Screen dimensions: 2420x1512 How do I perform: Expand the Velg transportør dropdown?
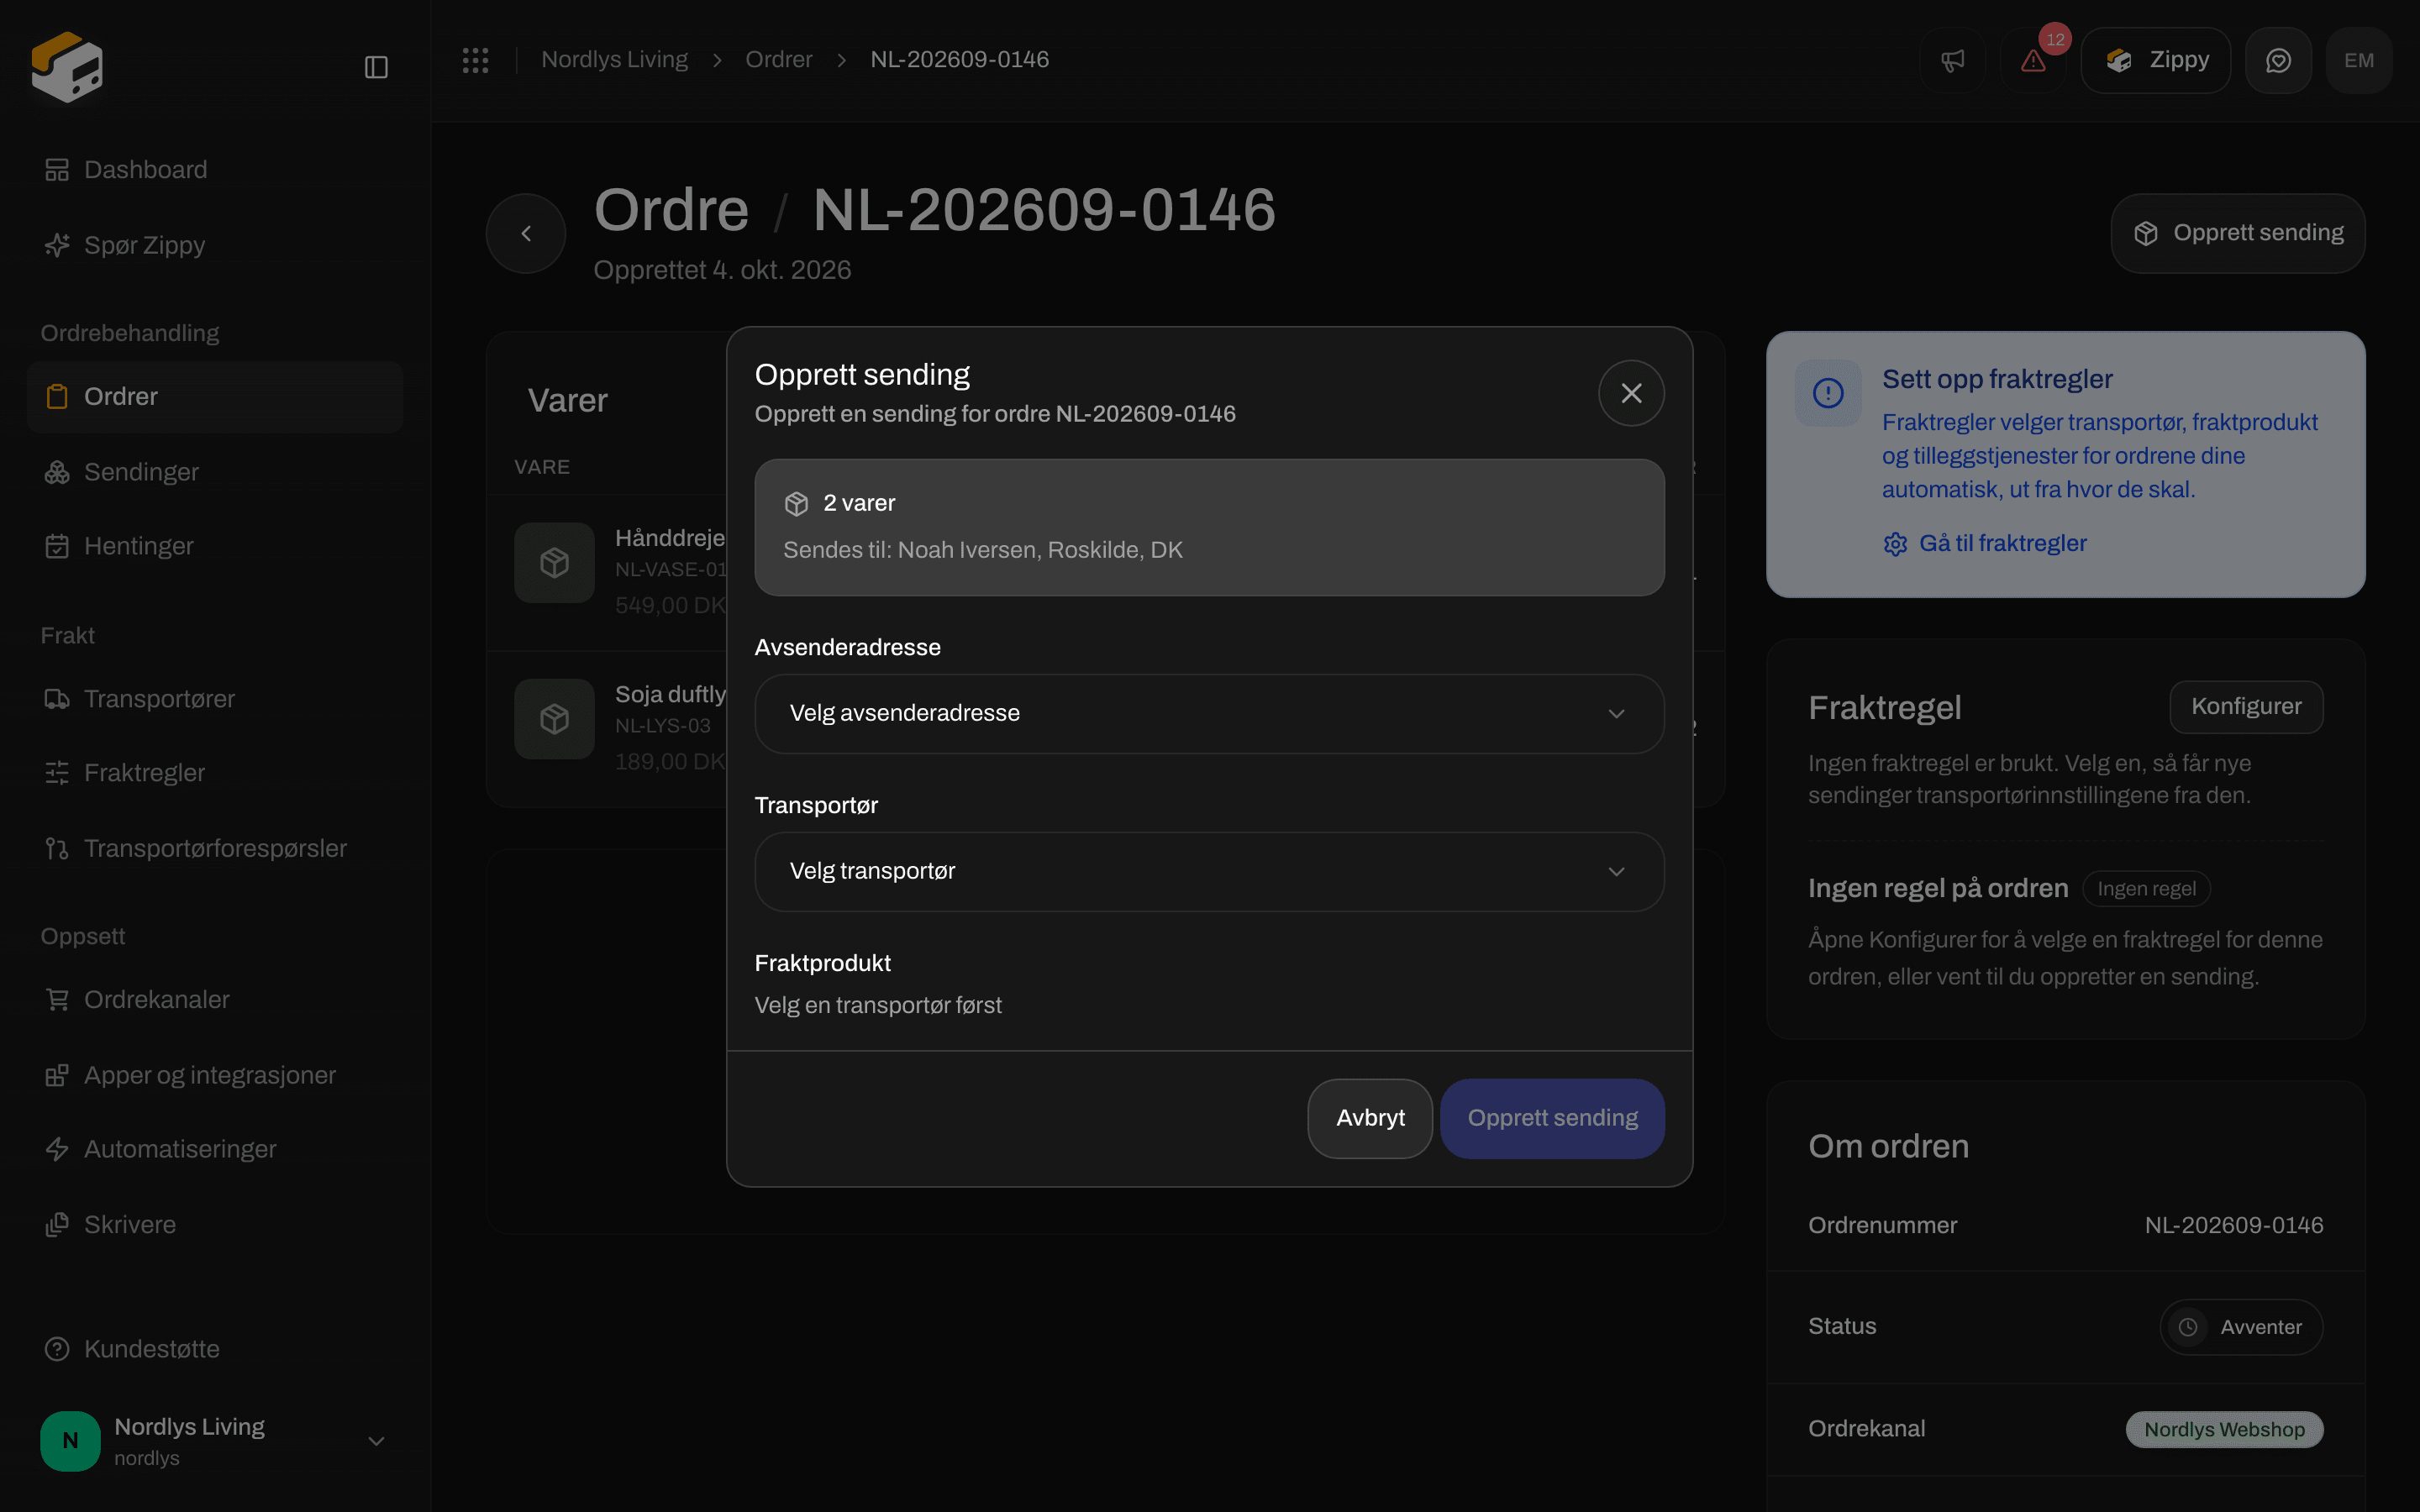(1209, 872)
